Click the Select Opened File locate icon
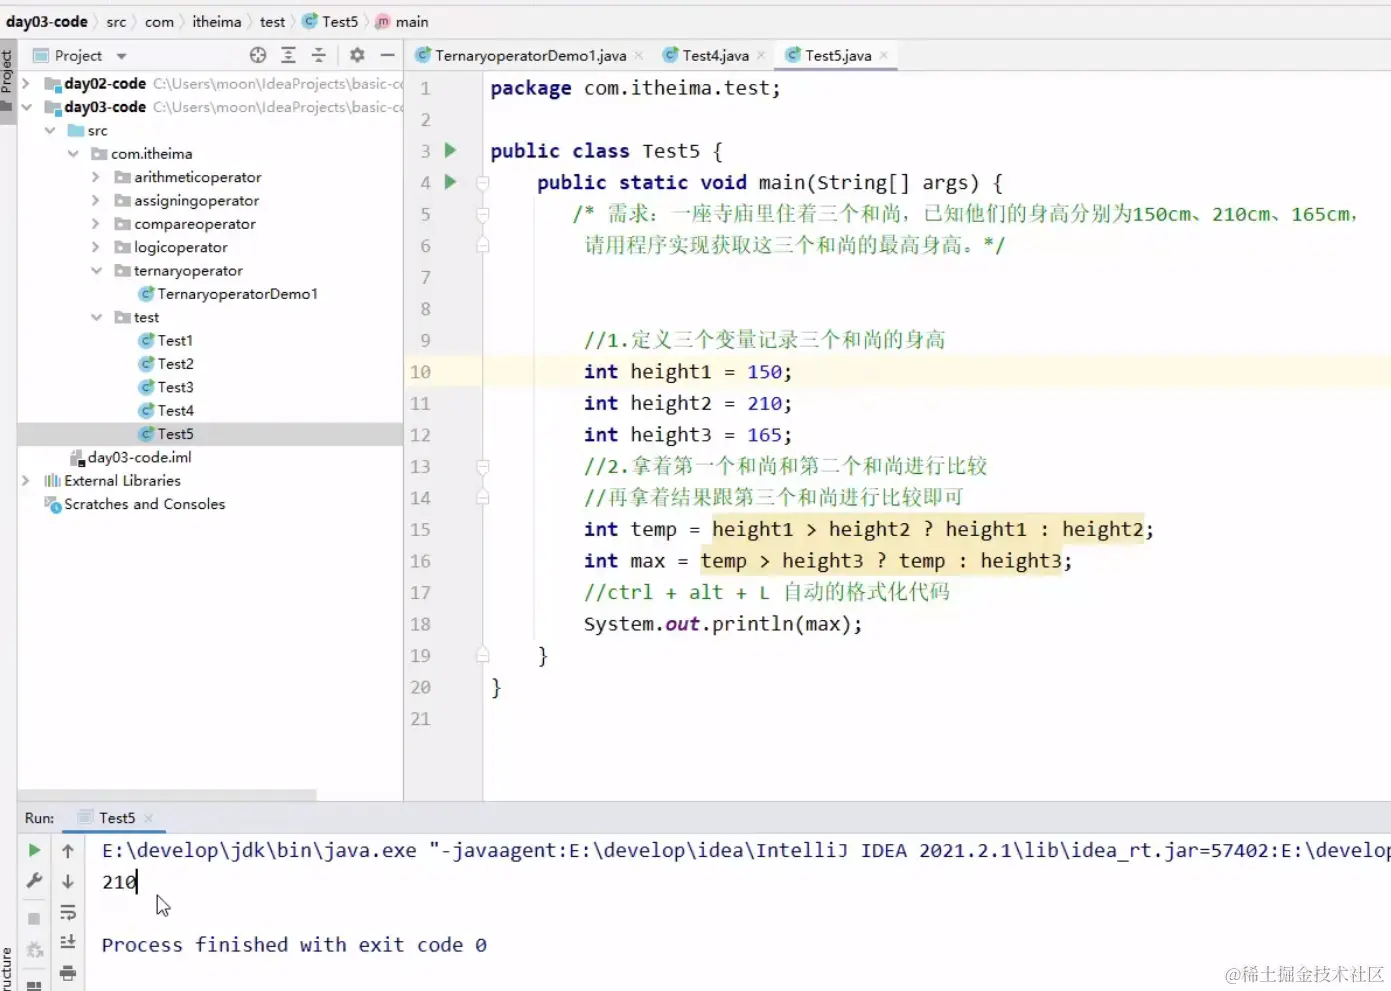 [x=258, y=55]
